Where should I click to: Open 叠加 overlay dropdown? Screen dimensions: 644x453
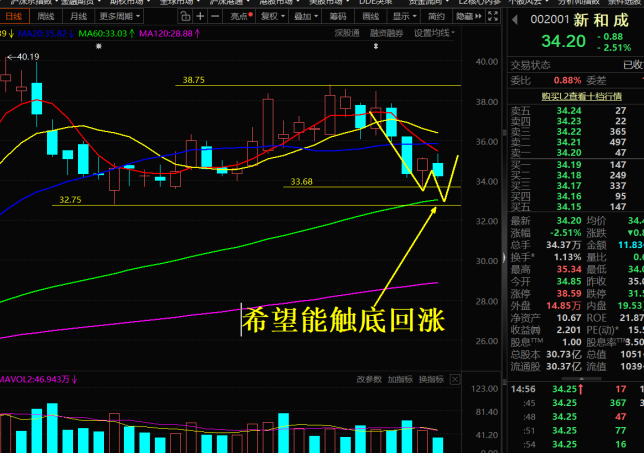pyautogui.click(x=306, y=16)
